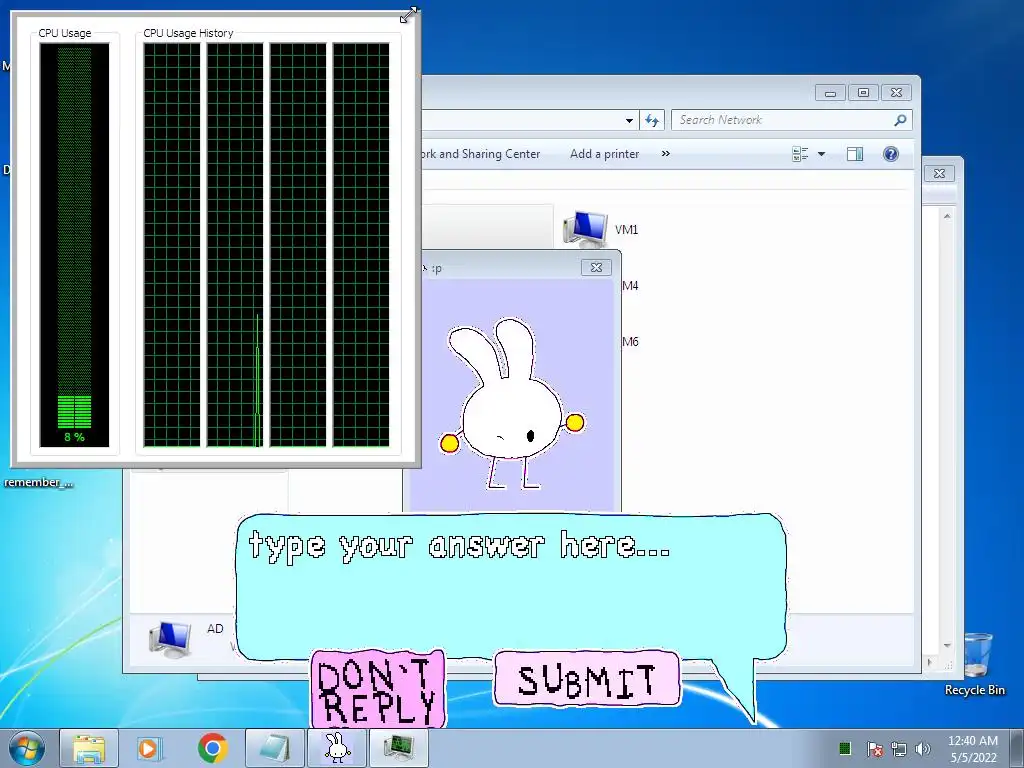Open the view options dropdown arrow

pyautogui.click(x=822, y=154)
